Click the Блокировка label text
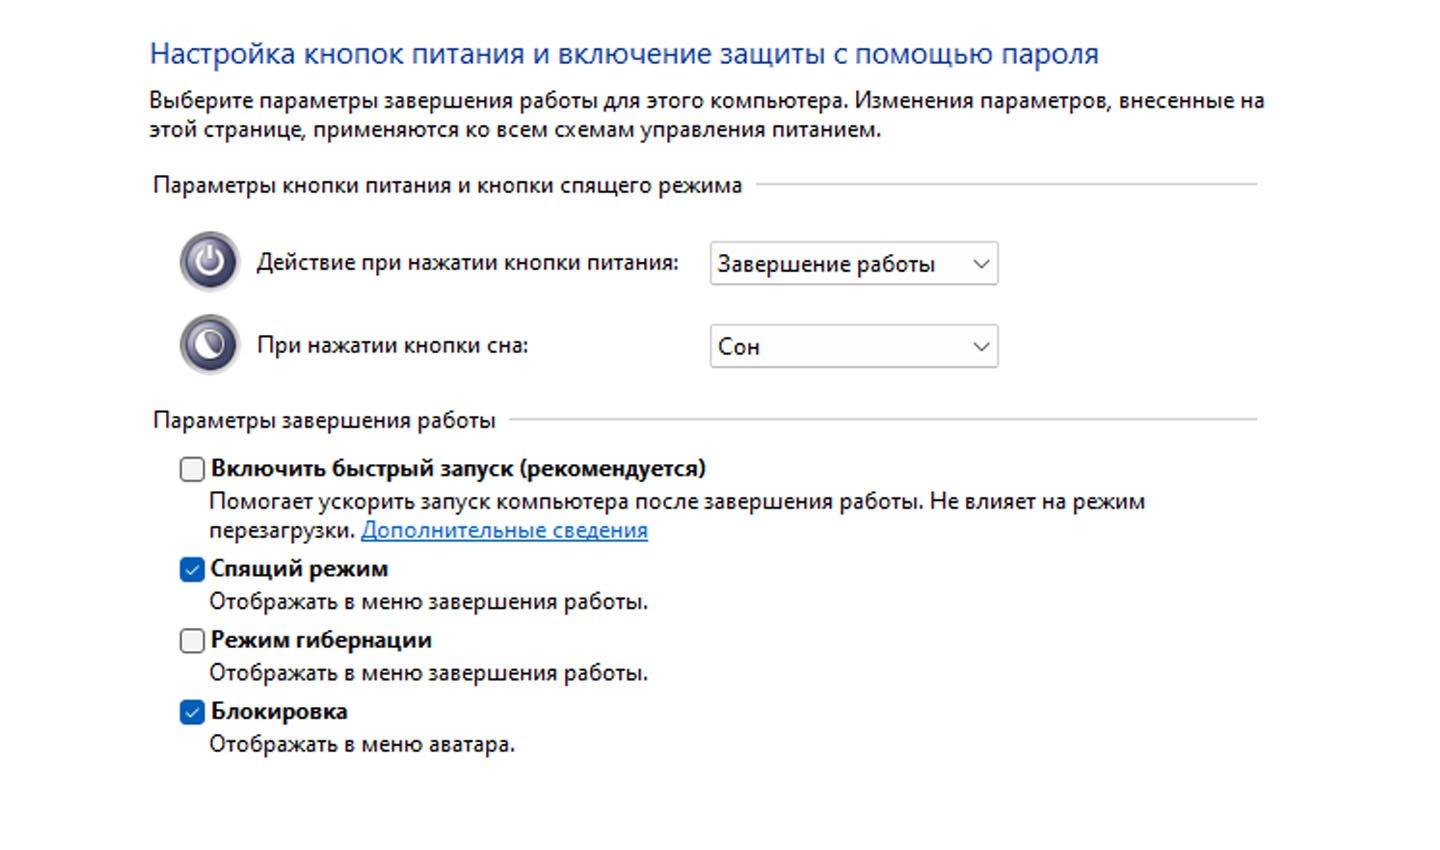Viewport: 1440px width, 850px height. 279,711
